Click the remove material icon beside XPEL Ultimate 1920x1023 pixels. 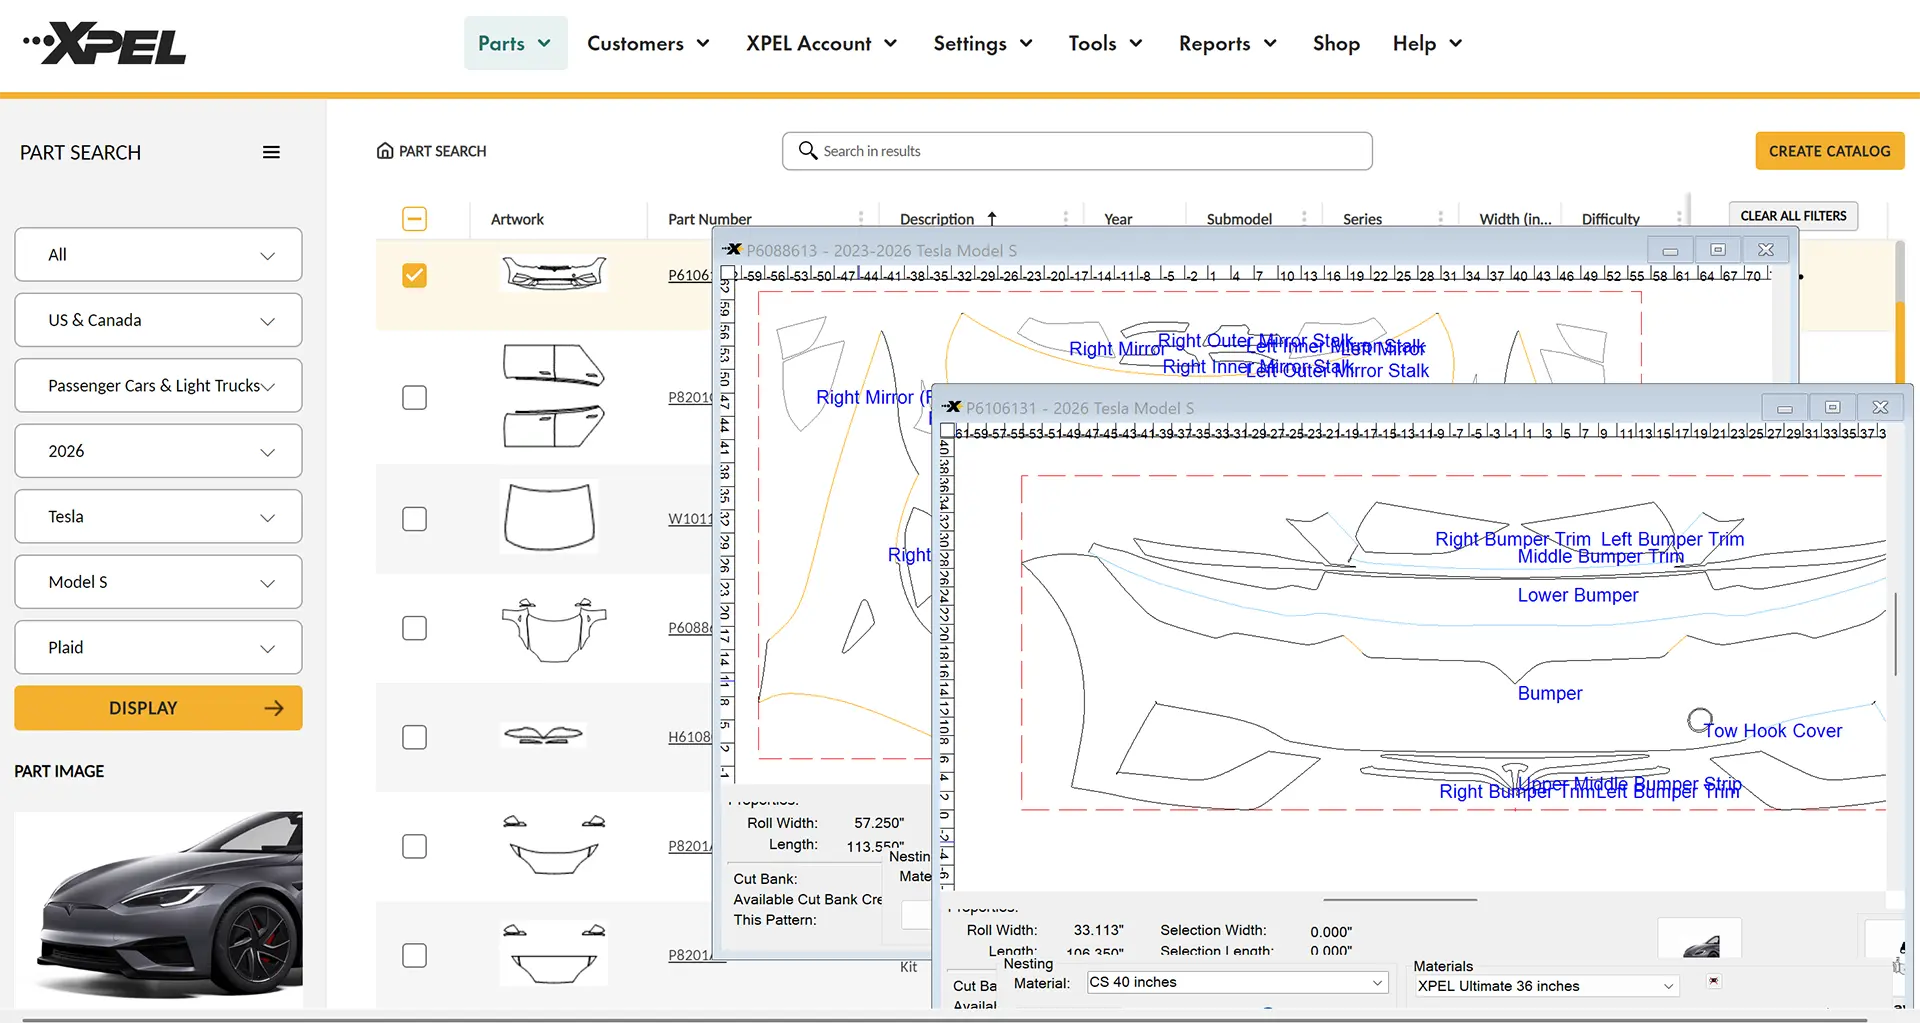(1712, 981)
